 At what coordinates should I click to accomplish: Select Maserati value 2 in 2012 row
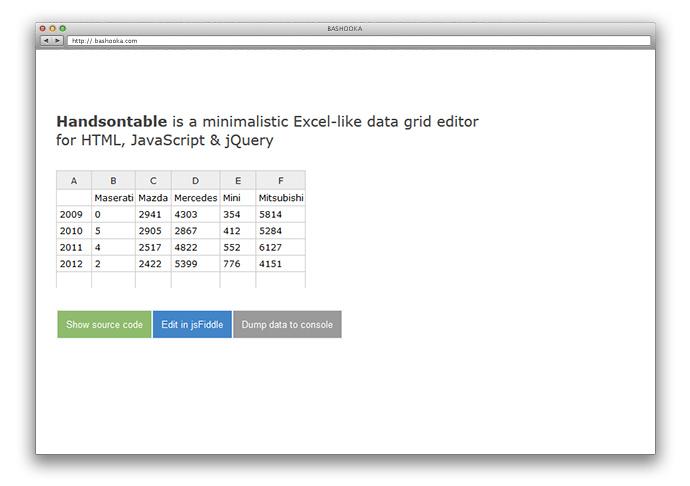point(114,264)
